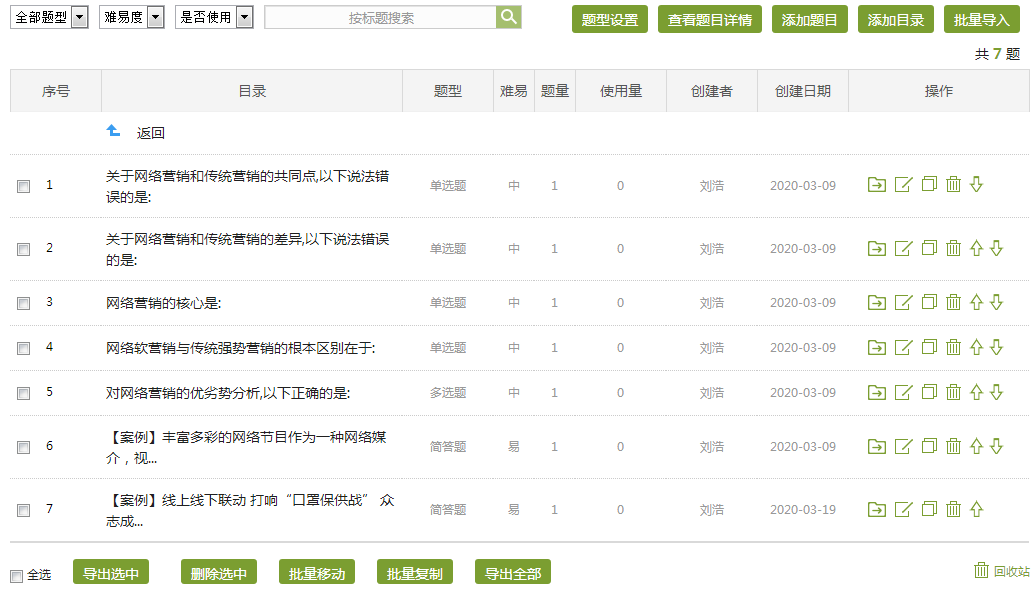This screenshot has width=1033, height=592.
Task: Click the move-to-folder icon for question 1
Action: pos(877,185)
